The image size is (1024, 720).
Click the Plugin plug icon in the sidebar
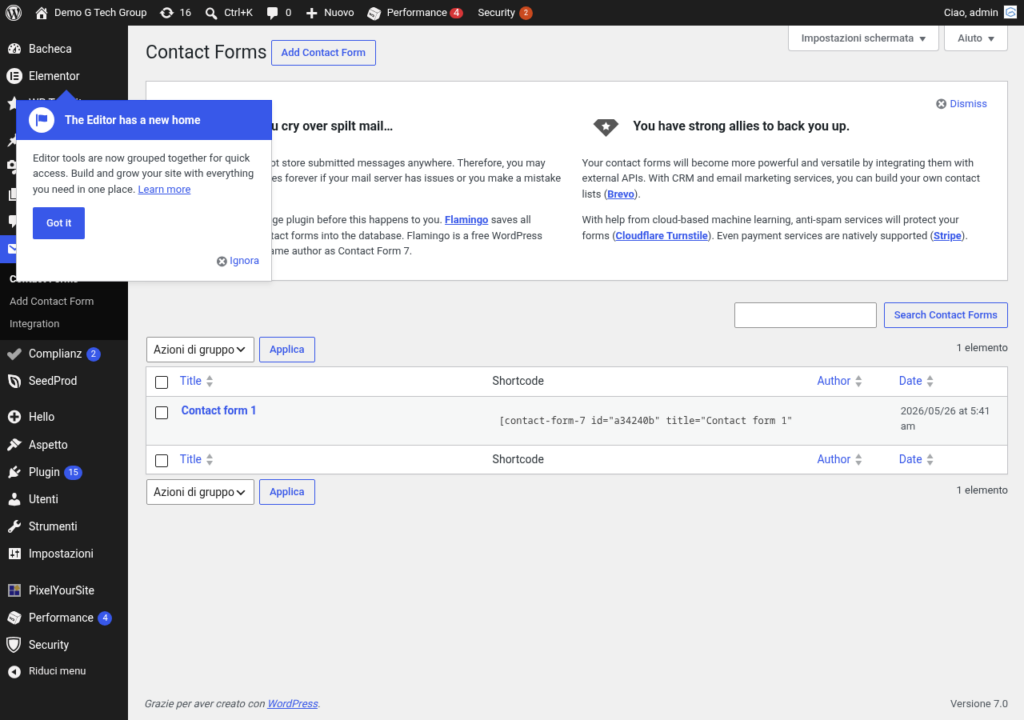pos(14,472)
